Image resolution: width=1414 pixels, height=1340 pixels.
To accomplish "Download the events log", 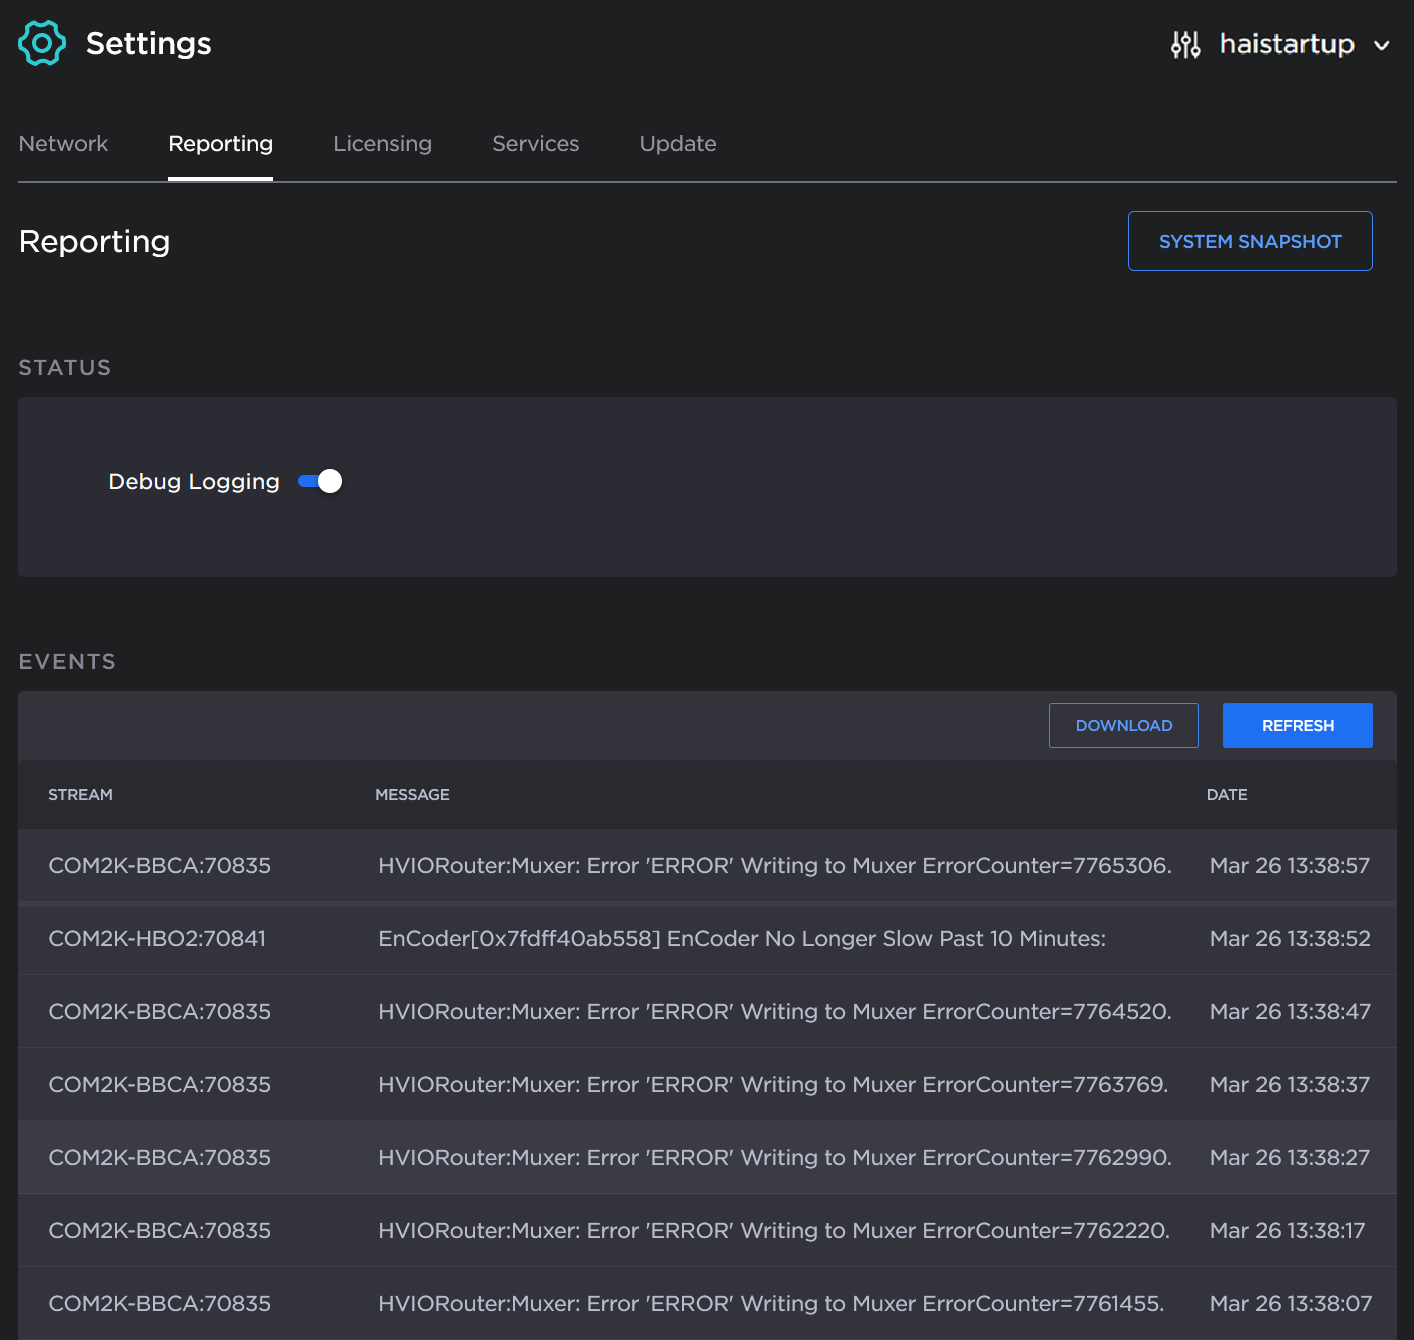I will click(1123, 725).
